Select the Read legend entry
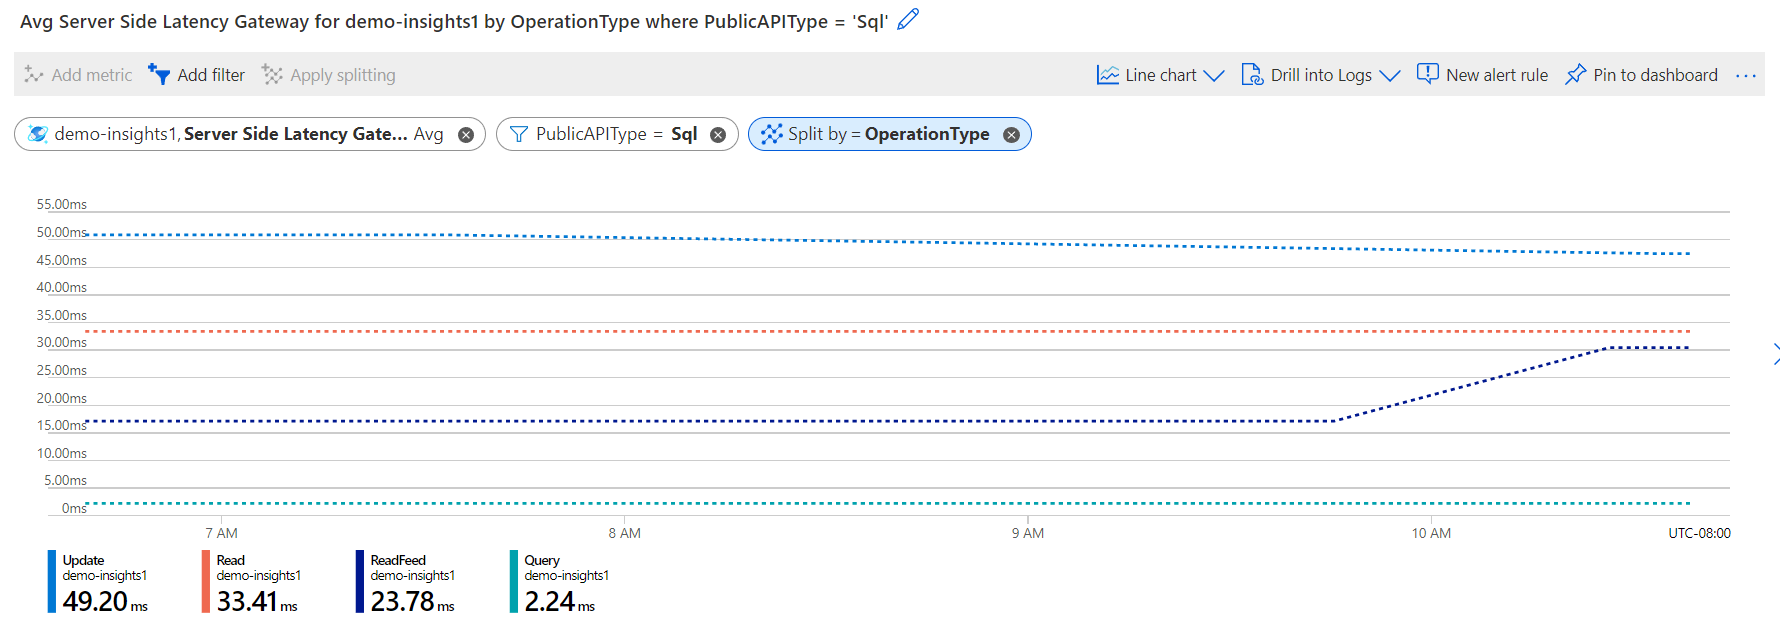1780x625 pixels. pos(254,582)
